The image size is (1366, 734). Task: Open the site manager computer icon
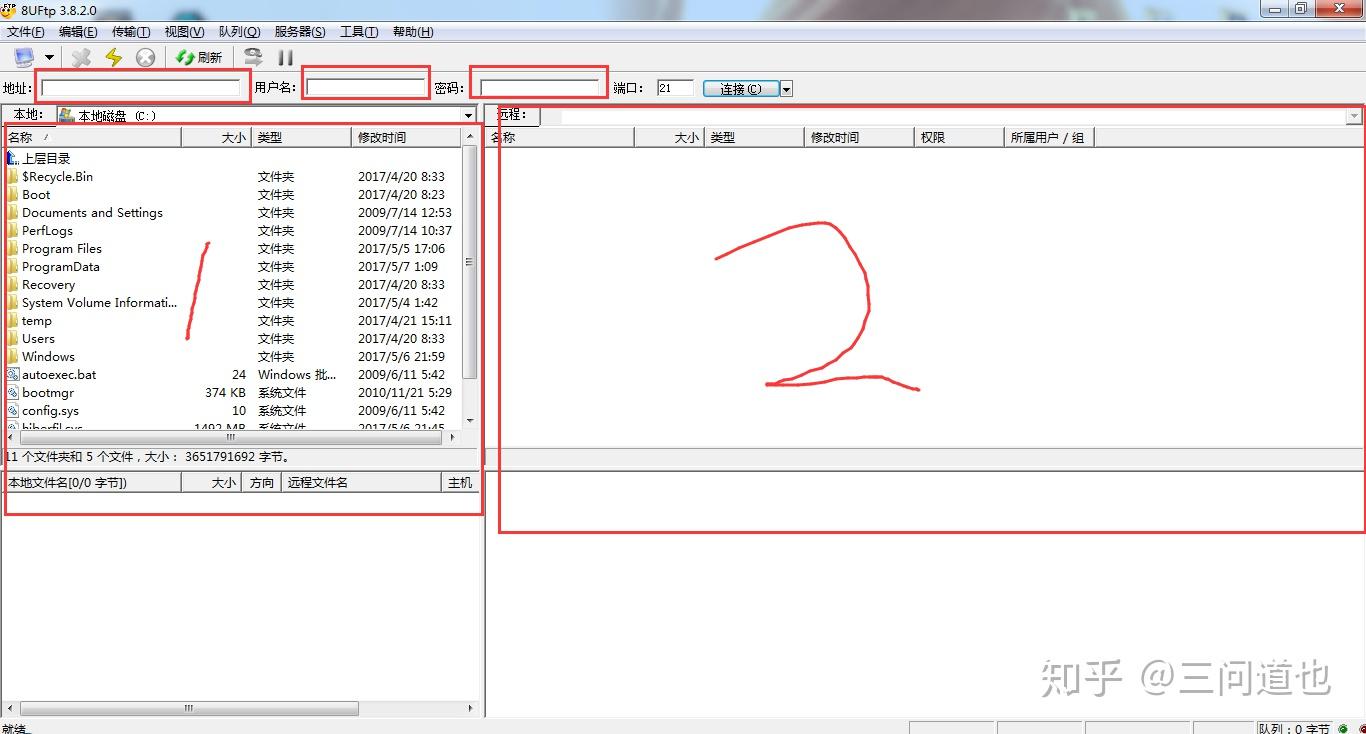(x=24, y=58)
